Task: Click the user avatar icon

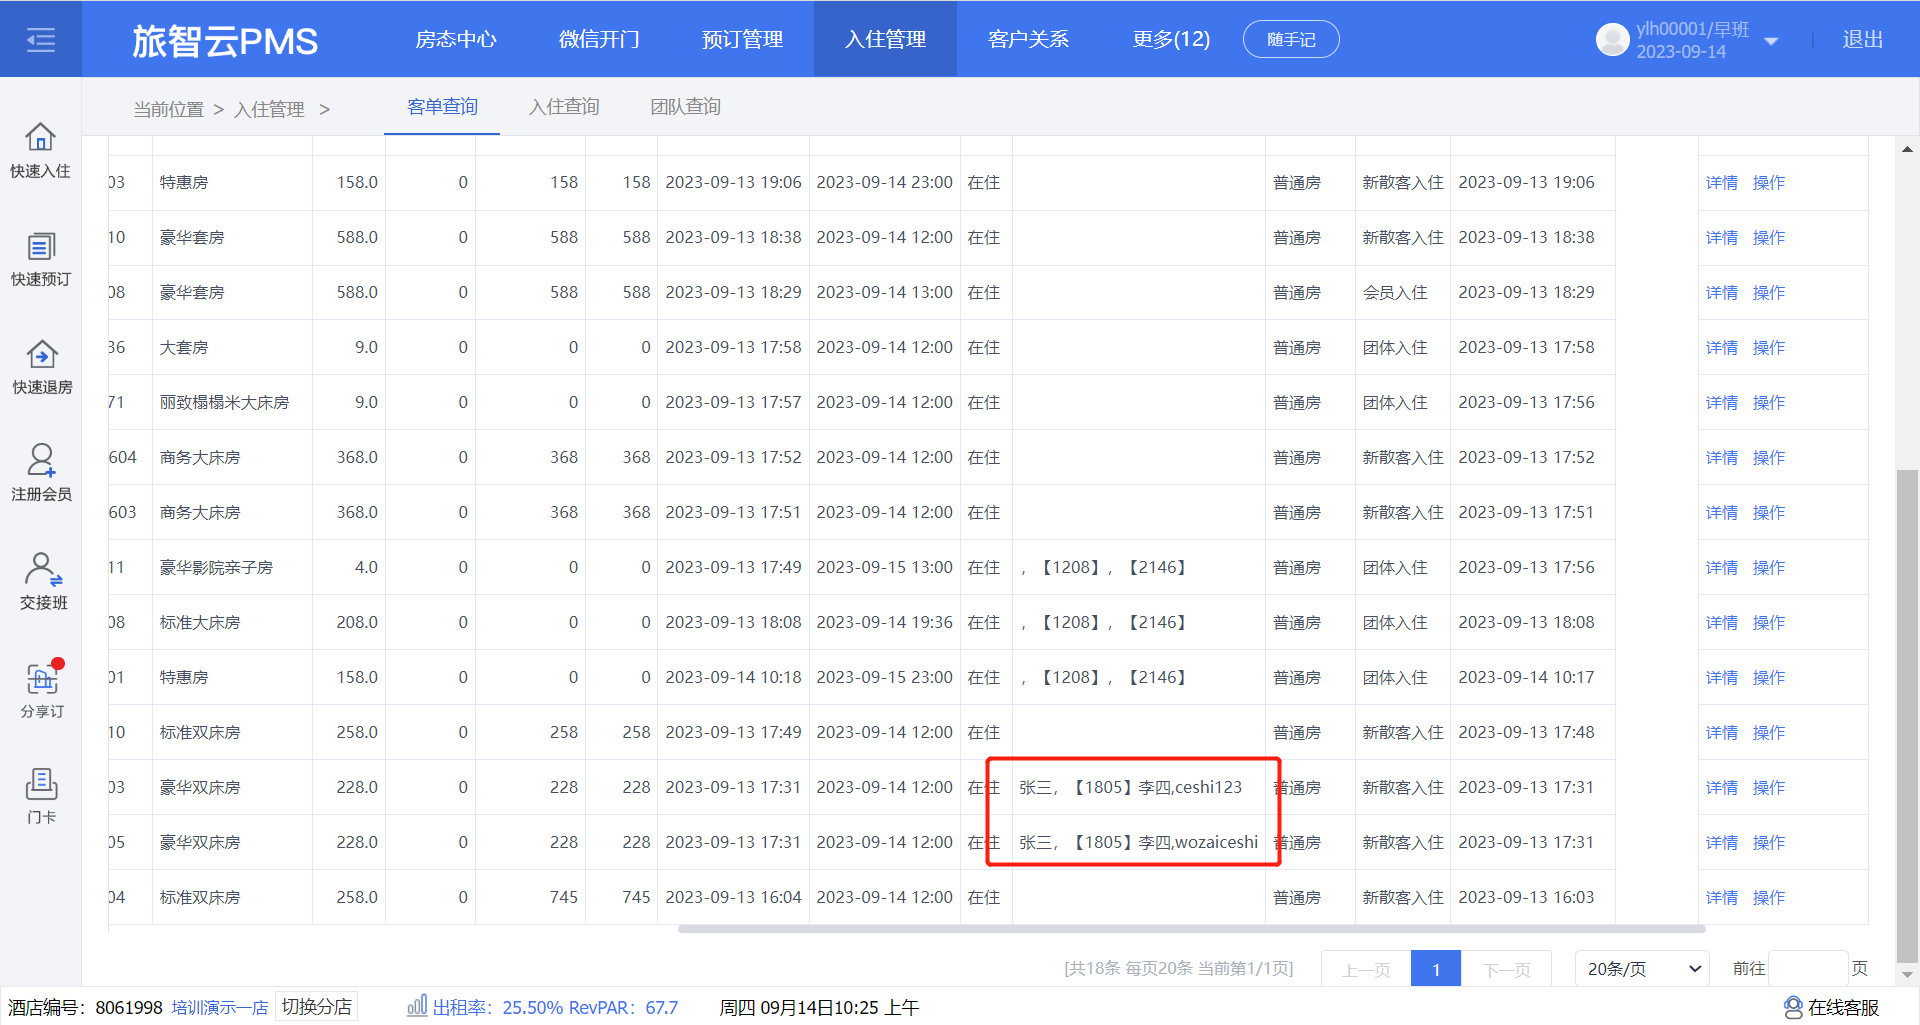Action: pyautogui.click(x=1612, y=39)
